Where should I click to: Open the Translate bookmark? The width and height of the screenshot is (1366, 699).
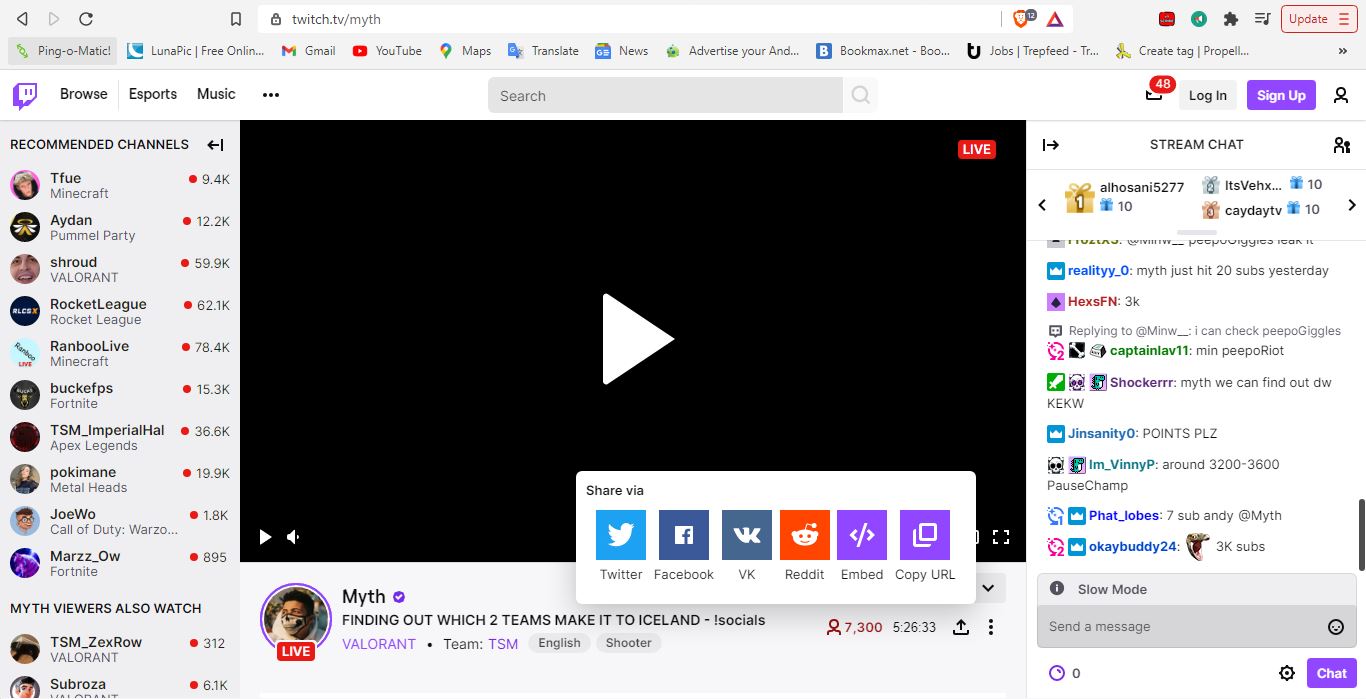(x=543, y=51)
